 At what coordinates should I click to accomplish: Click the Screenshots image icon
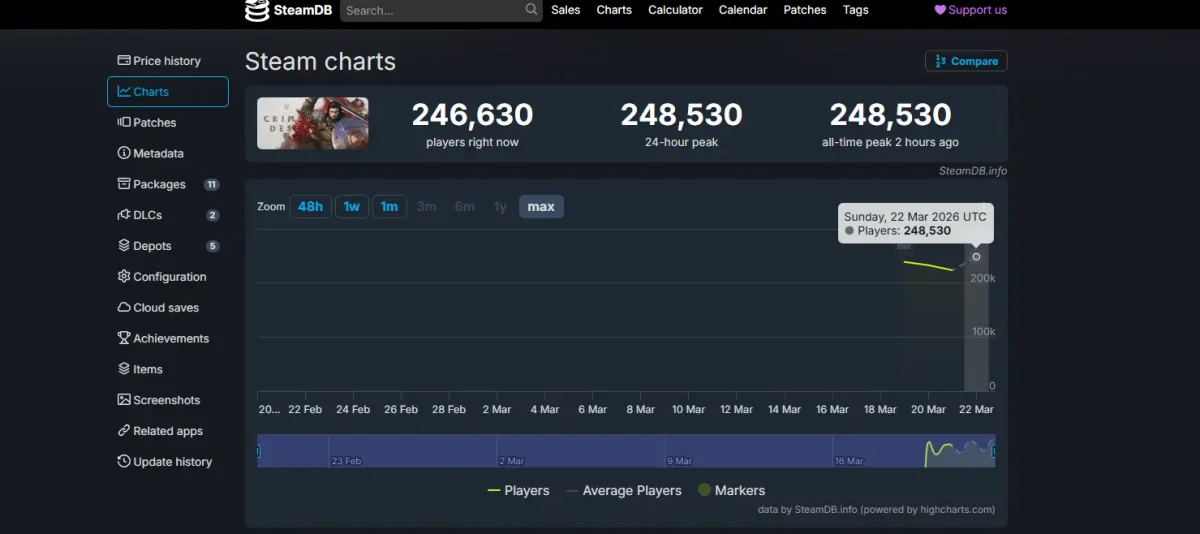click(x=124, y=400)
